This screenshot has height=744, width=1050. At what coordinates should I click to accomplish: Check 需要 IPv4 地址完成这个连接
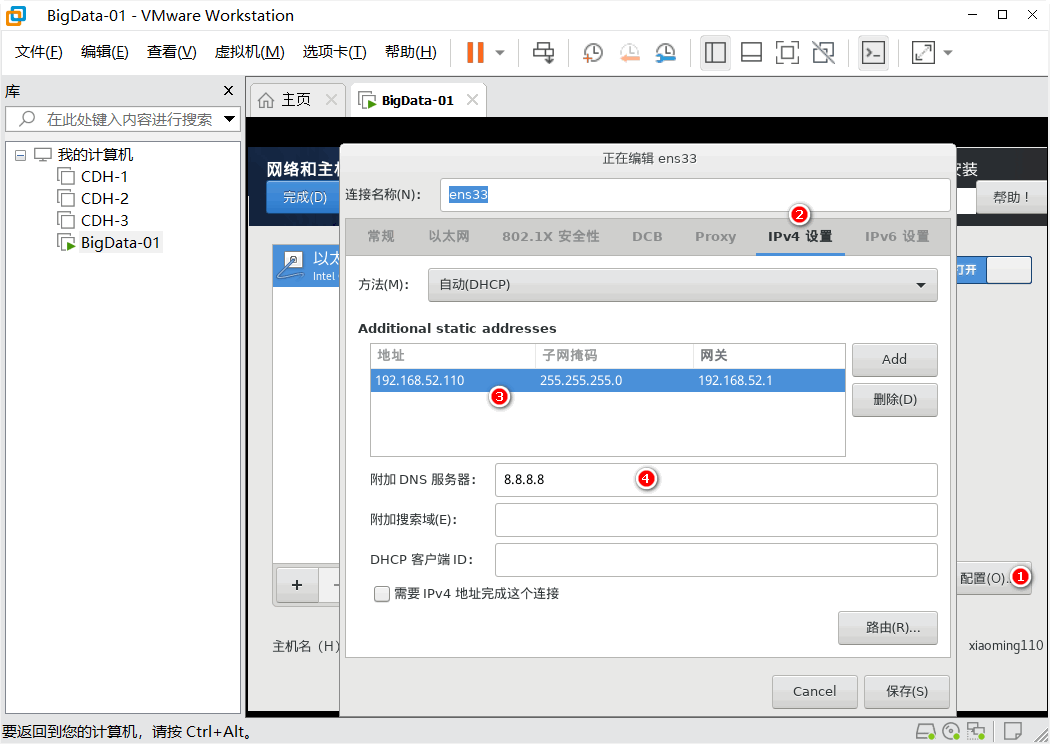click(382, 594)
